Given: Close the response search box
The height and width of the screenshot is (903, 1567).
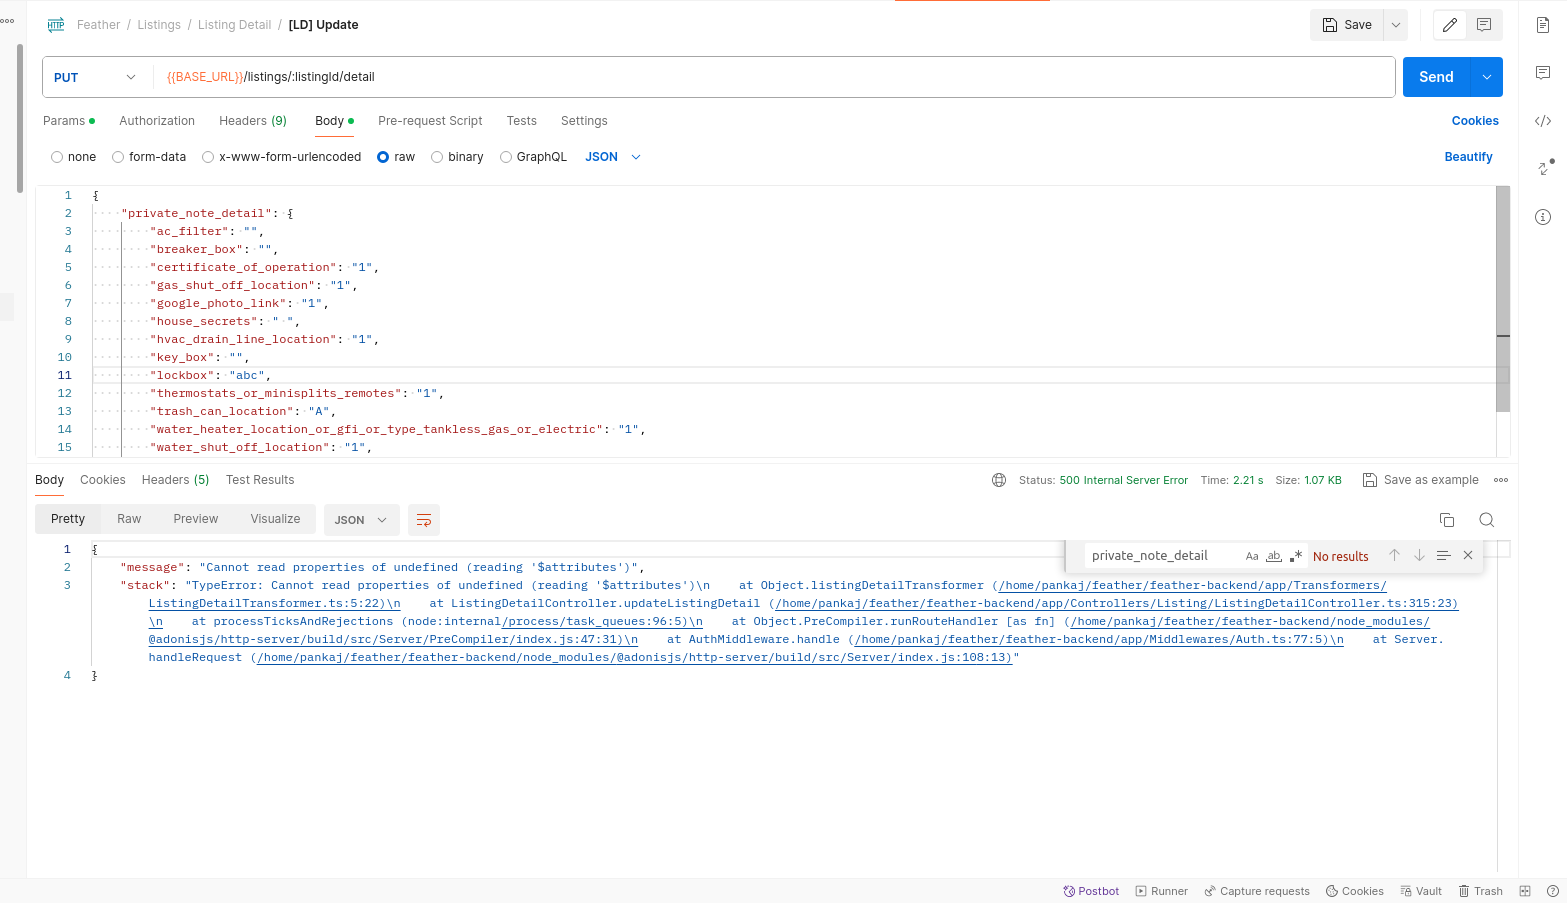Looking at the screenshot, I should (x=1468, y=556).
